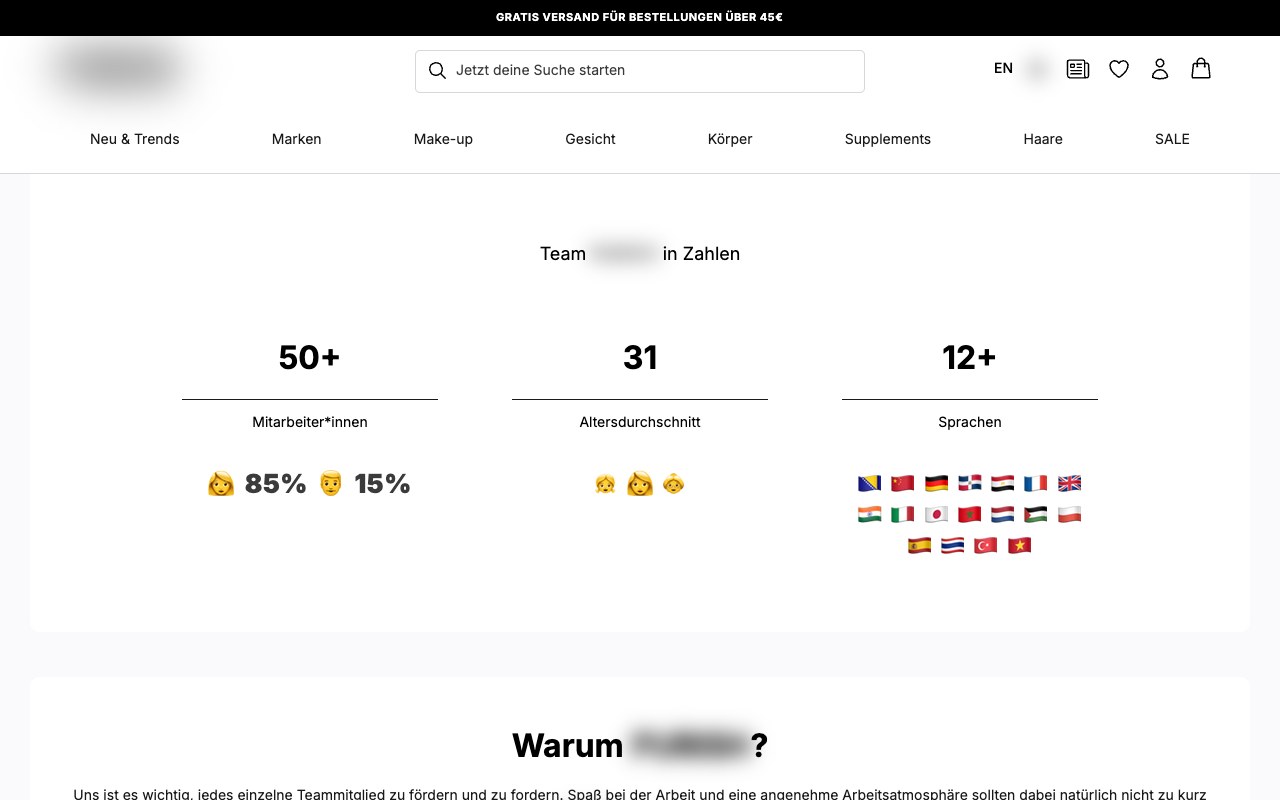Select the blurred language option beside EN
This screenshot has height=800, width=1280.
[1038, 69]
